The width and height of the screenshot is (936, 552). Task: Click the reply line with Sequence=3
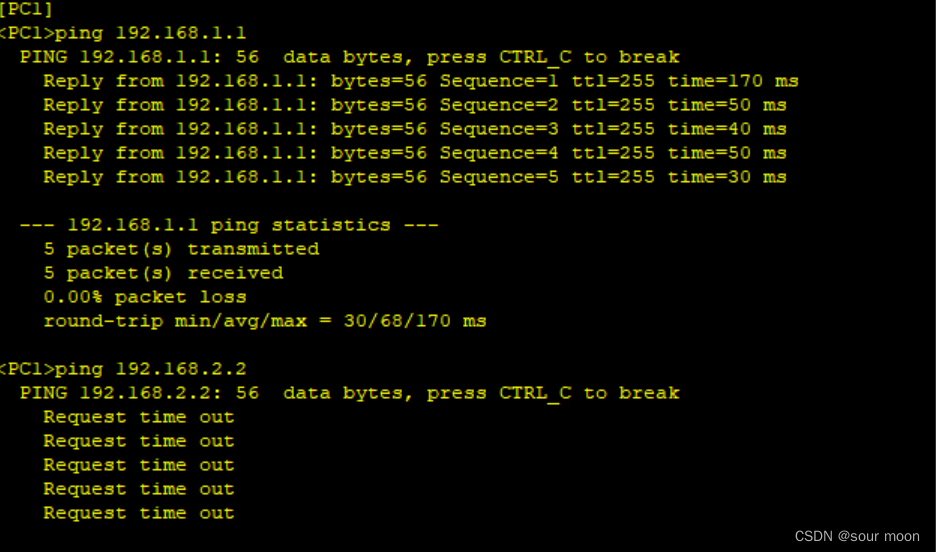(x=415, y=129)
